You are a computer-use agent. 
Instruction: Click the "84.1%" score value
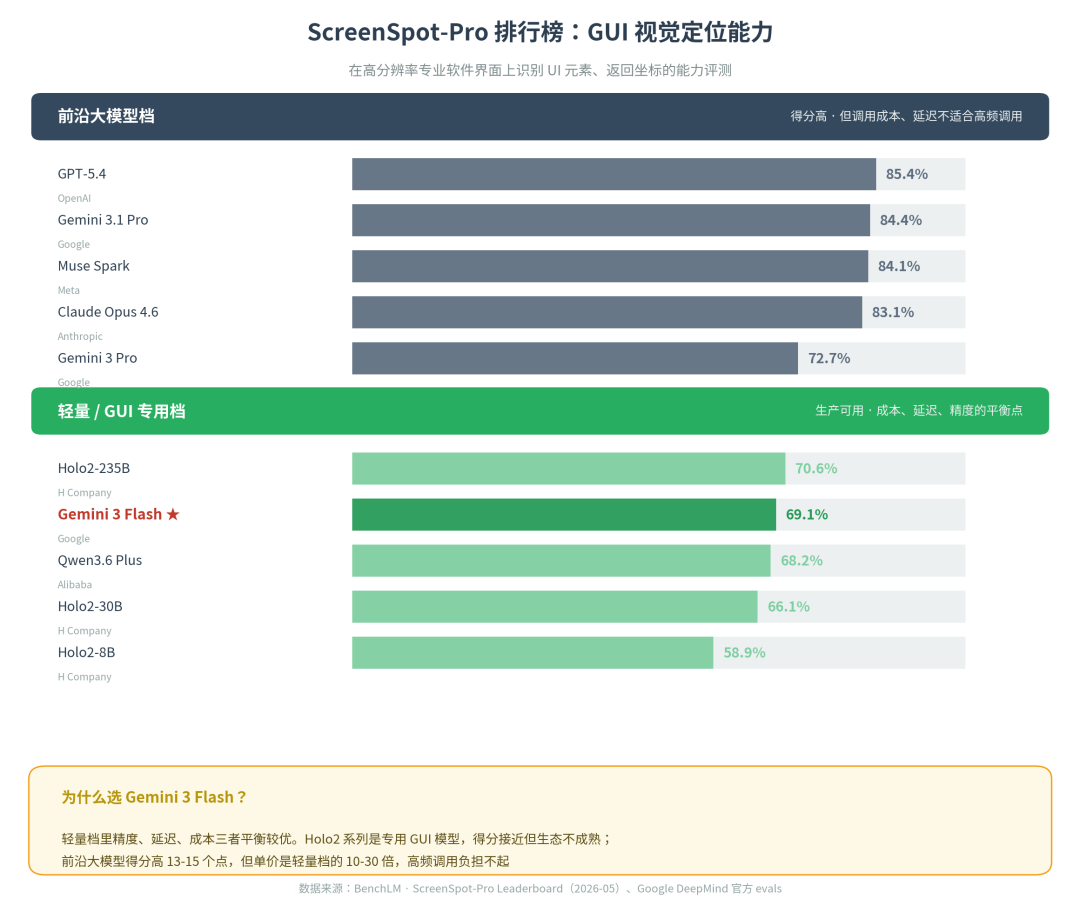(899, 267)
